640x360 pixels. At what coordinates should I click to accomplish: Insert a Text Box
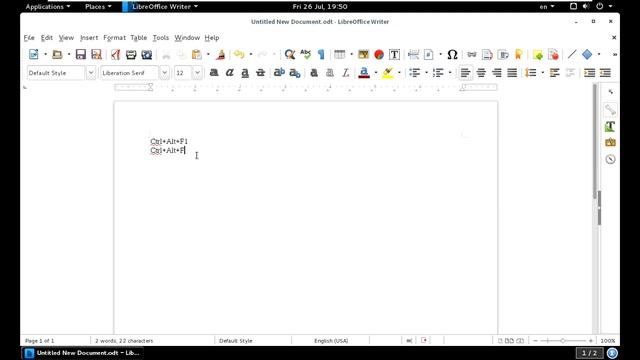(x=394, y=54)
